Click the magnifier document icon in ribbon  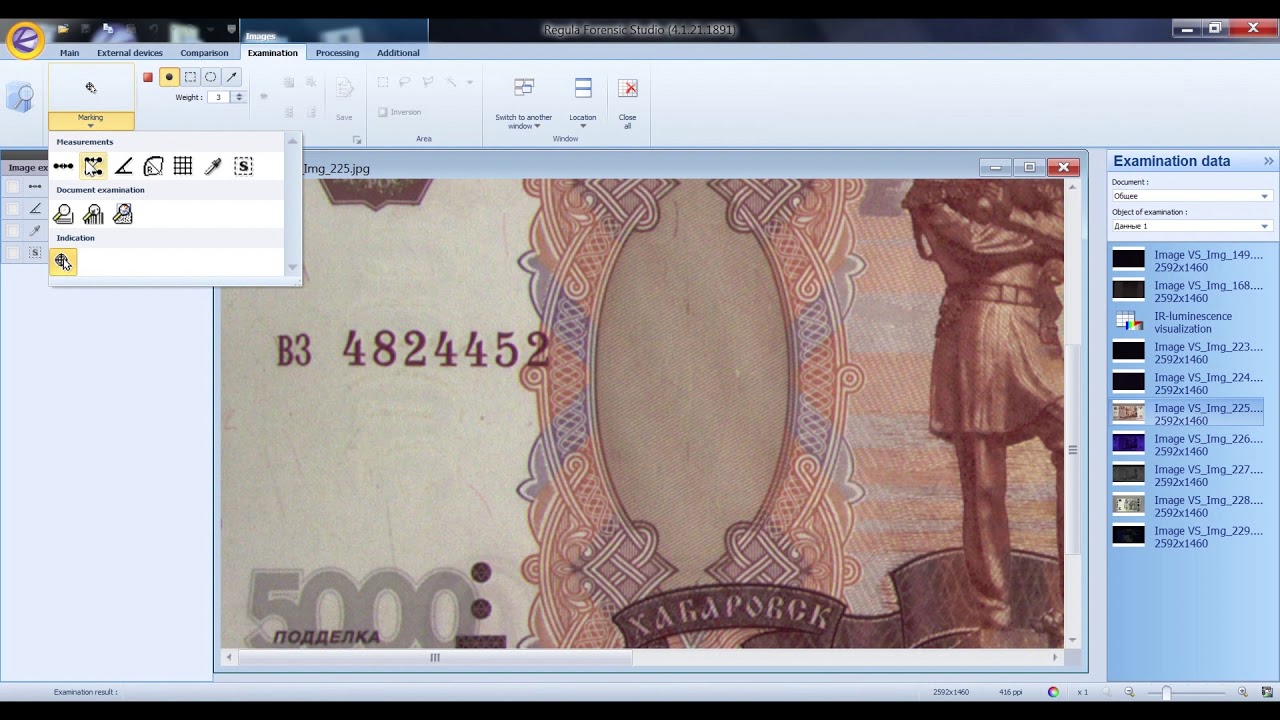click(21, 97)
